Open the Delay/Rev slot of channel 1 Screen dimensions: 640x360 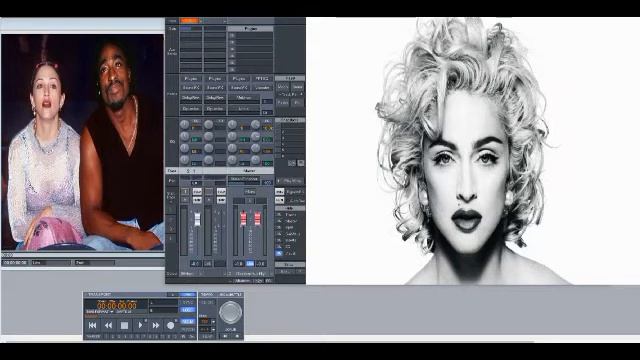(191, 98)
